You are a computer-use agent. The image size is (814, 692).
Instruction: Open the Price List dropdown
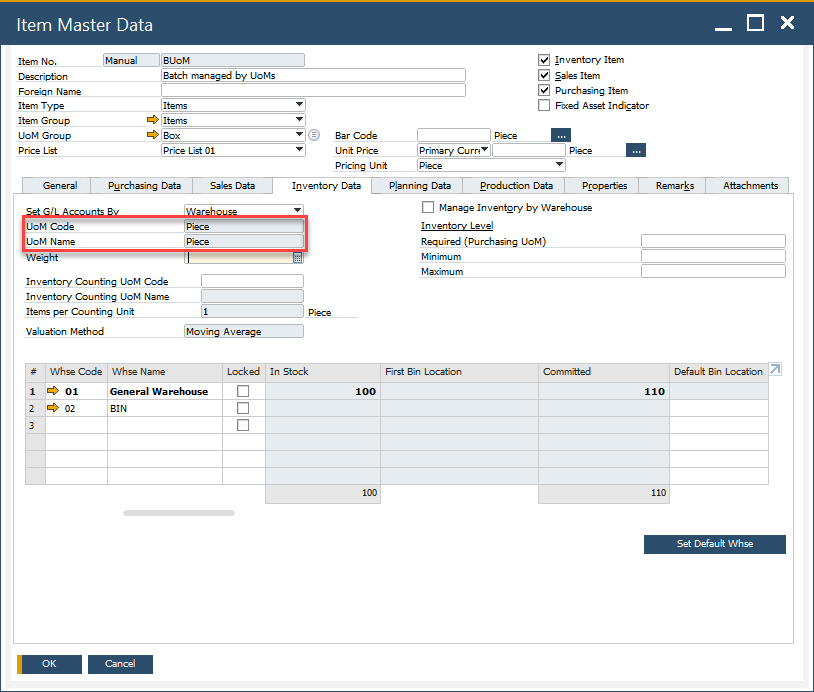pyautogui.click(x=299, y=150)
